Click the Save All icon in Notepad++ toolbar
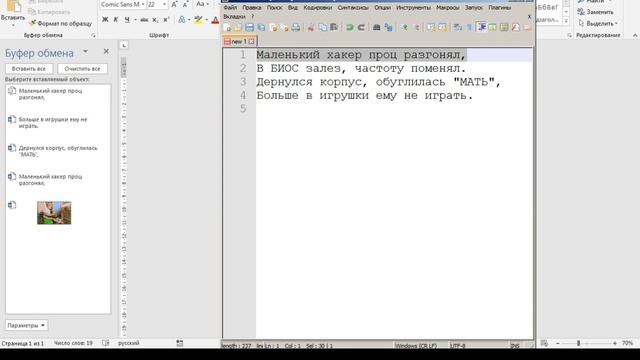 [x=261, y=27]
